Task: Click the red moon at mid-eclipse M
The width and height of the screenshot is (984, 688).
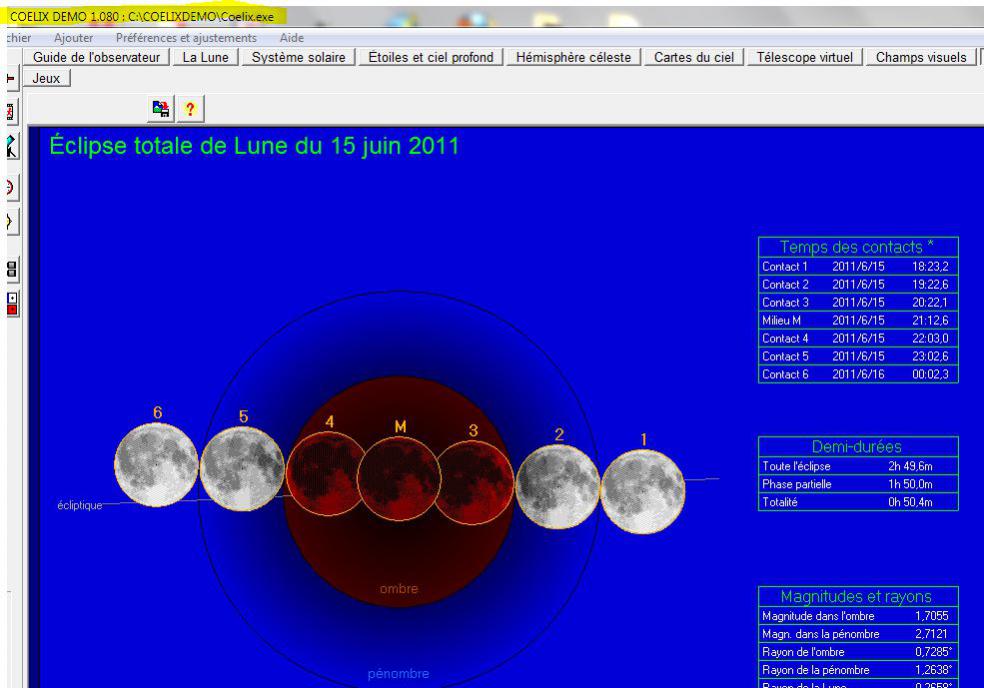Action: pyautogui.click(x=399, y=478)
